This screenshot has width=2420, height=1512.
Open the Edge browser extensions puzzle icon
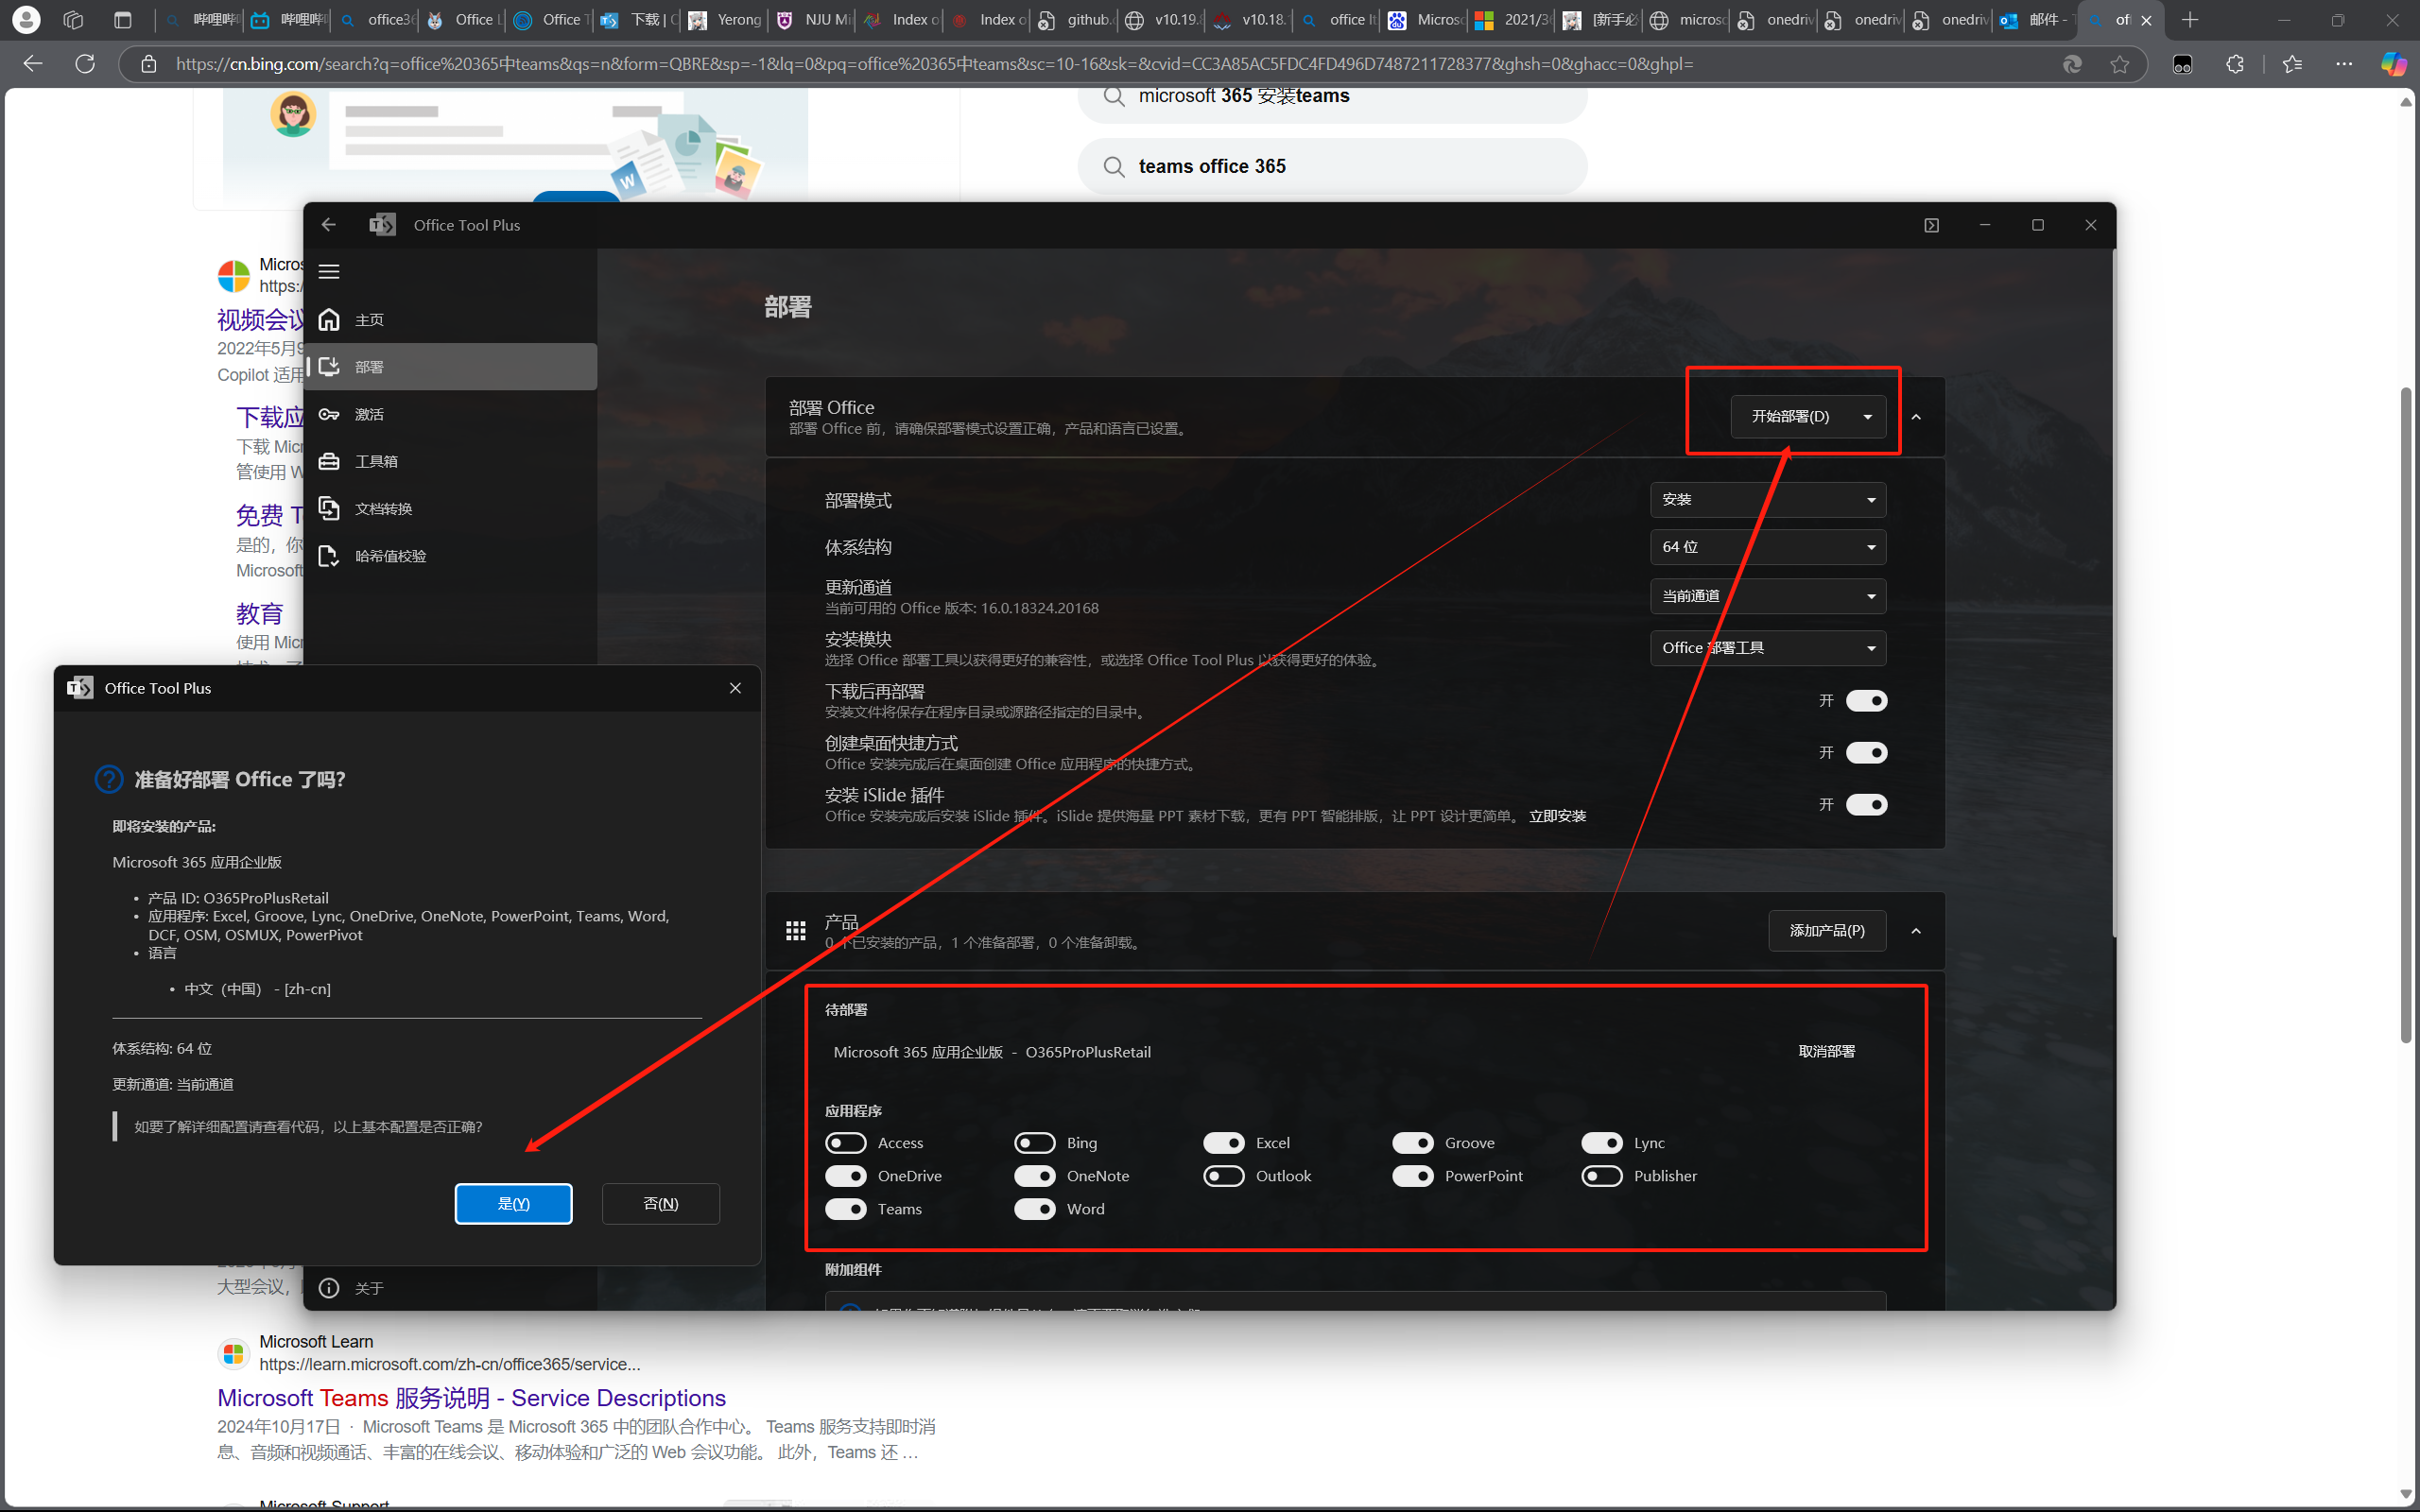[2235, 64]
